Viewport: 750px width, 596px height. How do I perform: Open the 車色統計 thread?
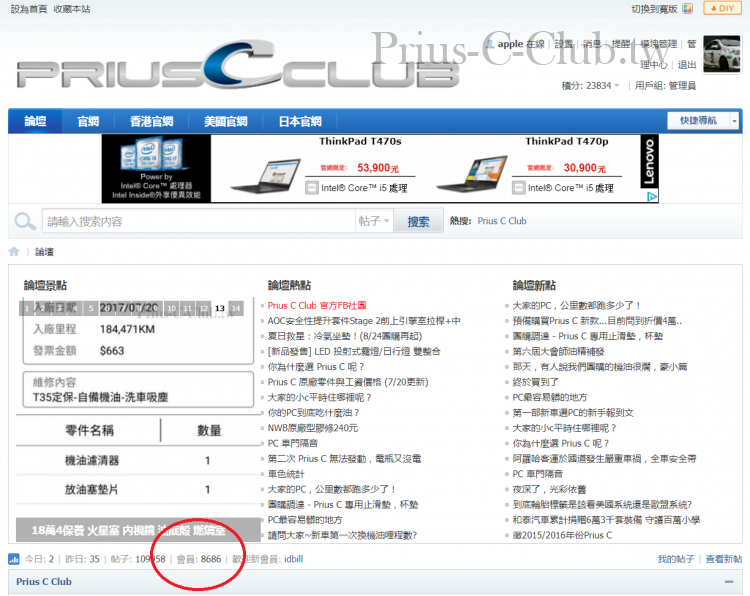[x=286, y=474]
